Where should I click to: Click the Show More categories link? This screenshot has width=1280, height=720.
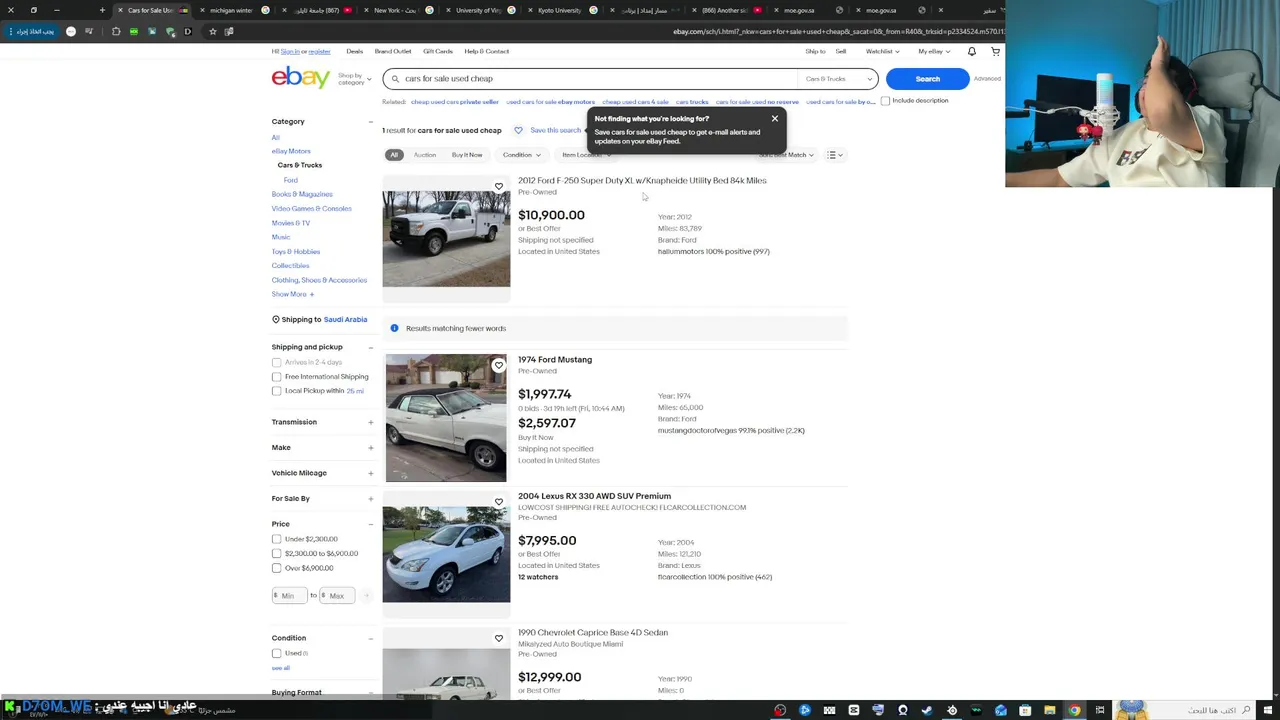click(292, 294)
